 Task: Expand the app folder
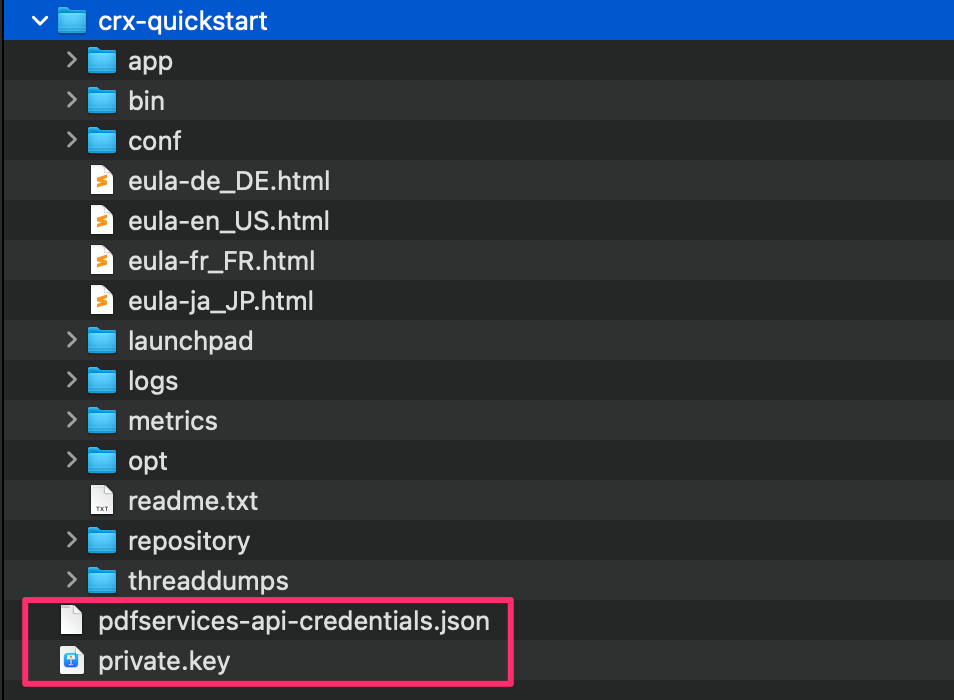point(70,61)
